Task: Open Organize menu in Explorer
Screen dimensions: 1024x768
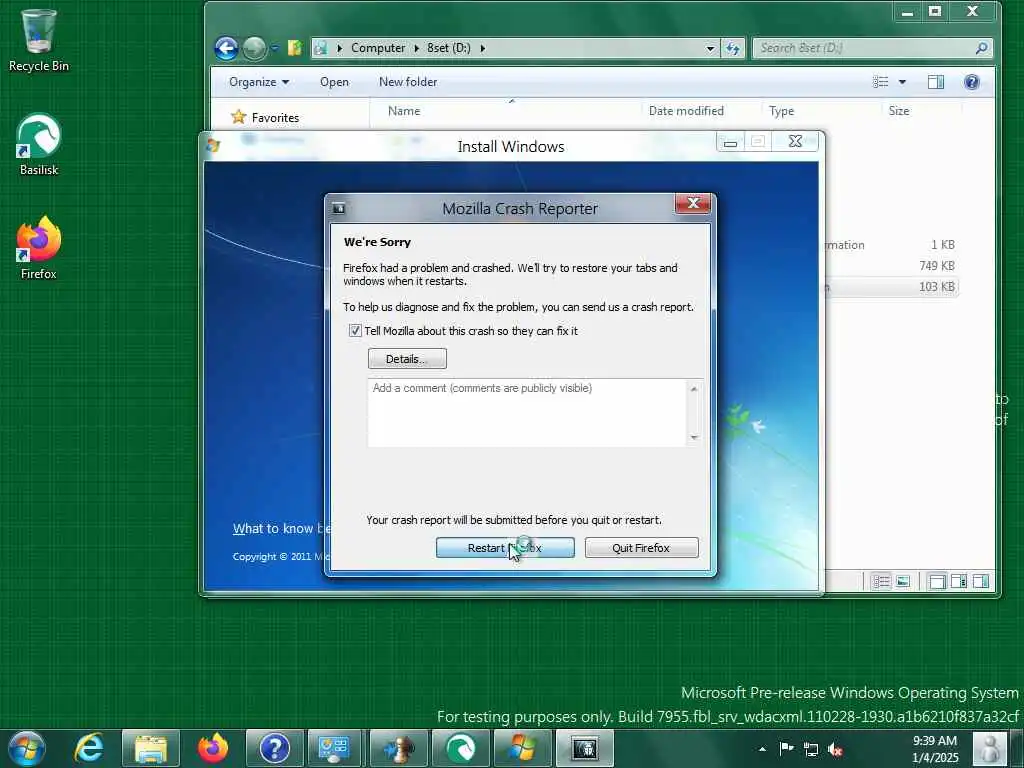Action: click(x=259, y=82)
